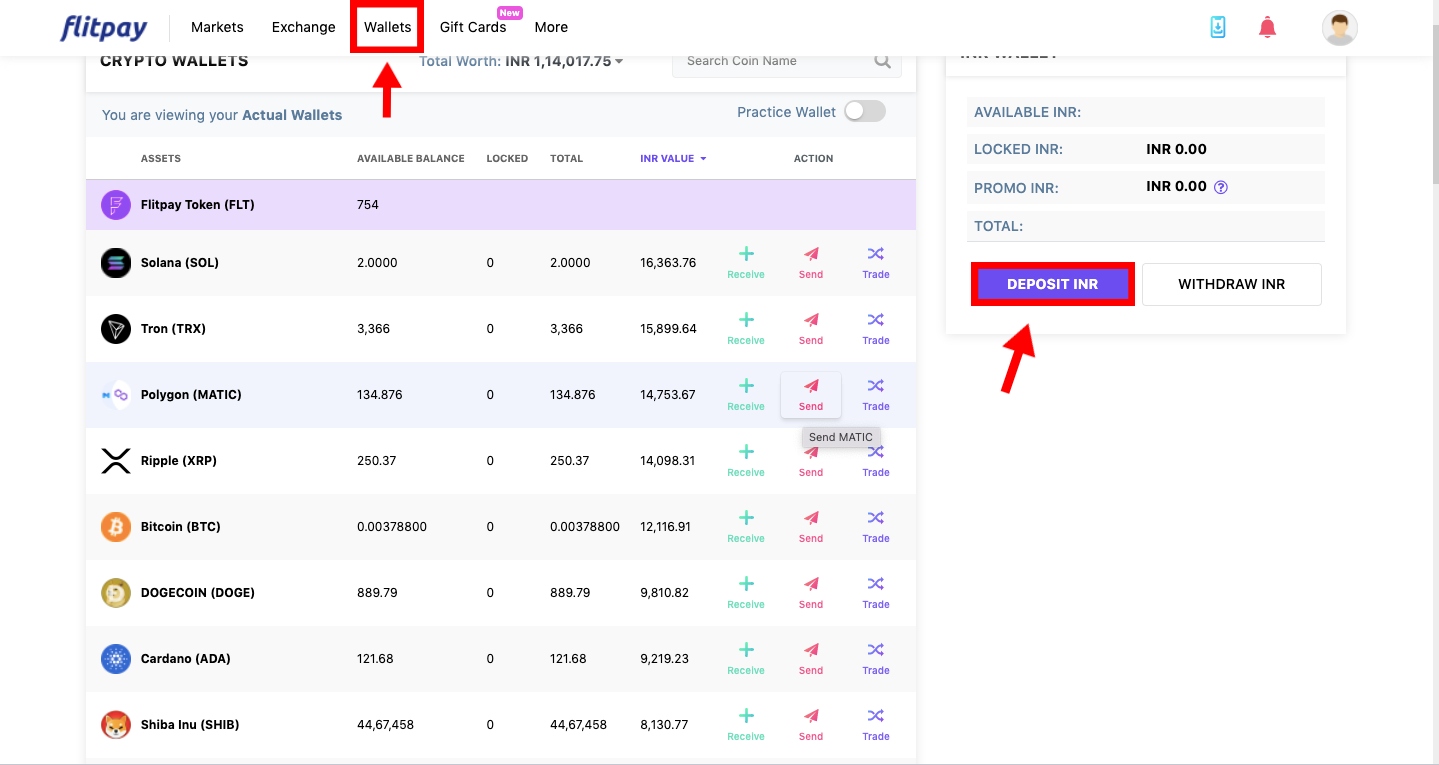Click the Receive icon for Cardano
1439x765 pixels.
[745, 657]
